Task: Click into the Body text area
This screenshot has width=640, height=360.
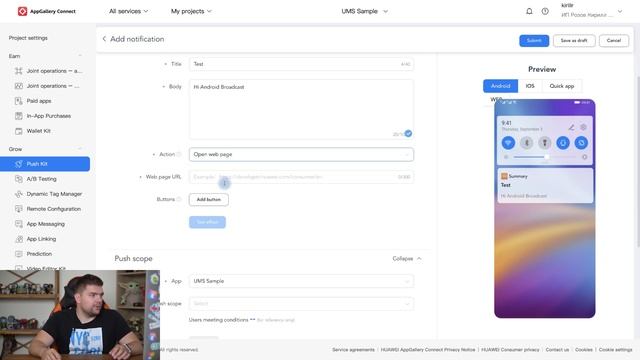Action: tap(301, 109)
